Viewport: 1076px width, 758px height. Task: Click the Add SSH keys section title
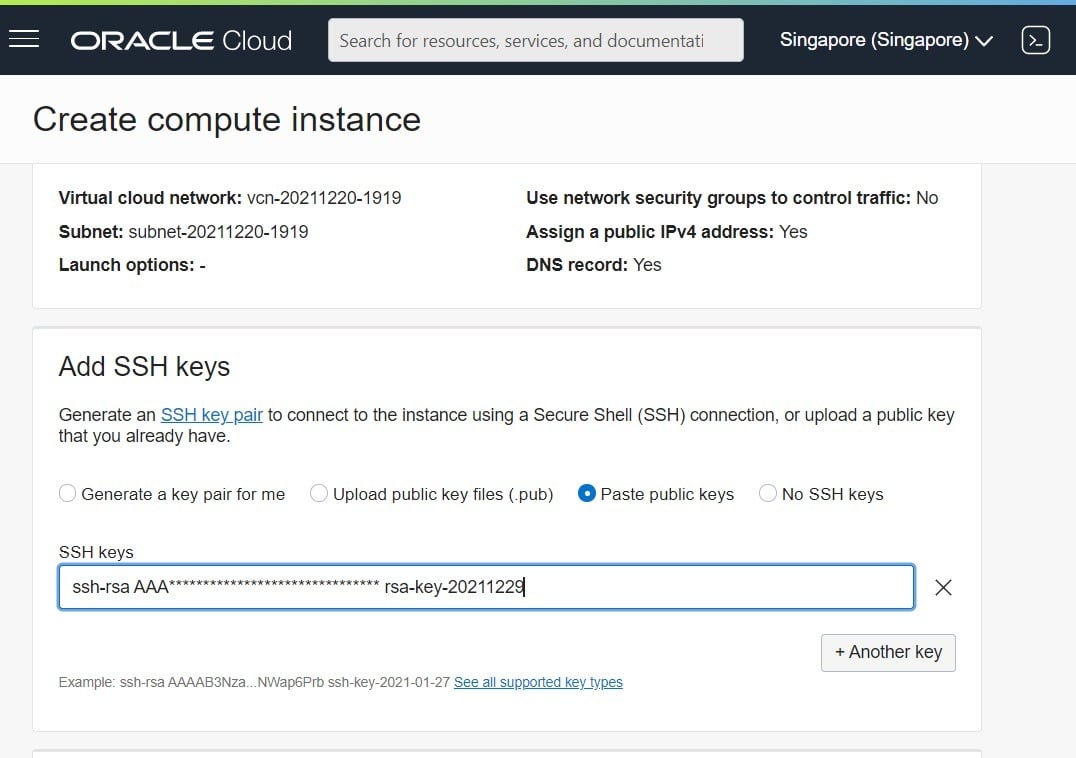click(144, 366)
